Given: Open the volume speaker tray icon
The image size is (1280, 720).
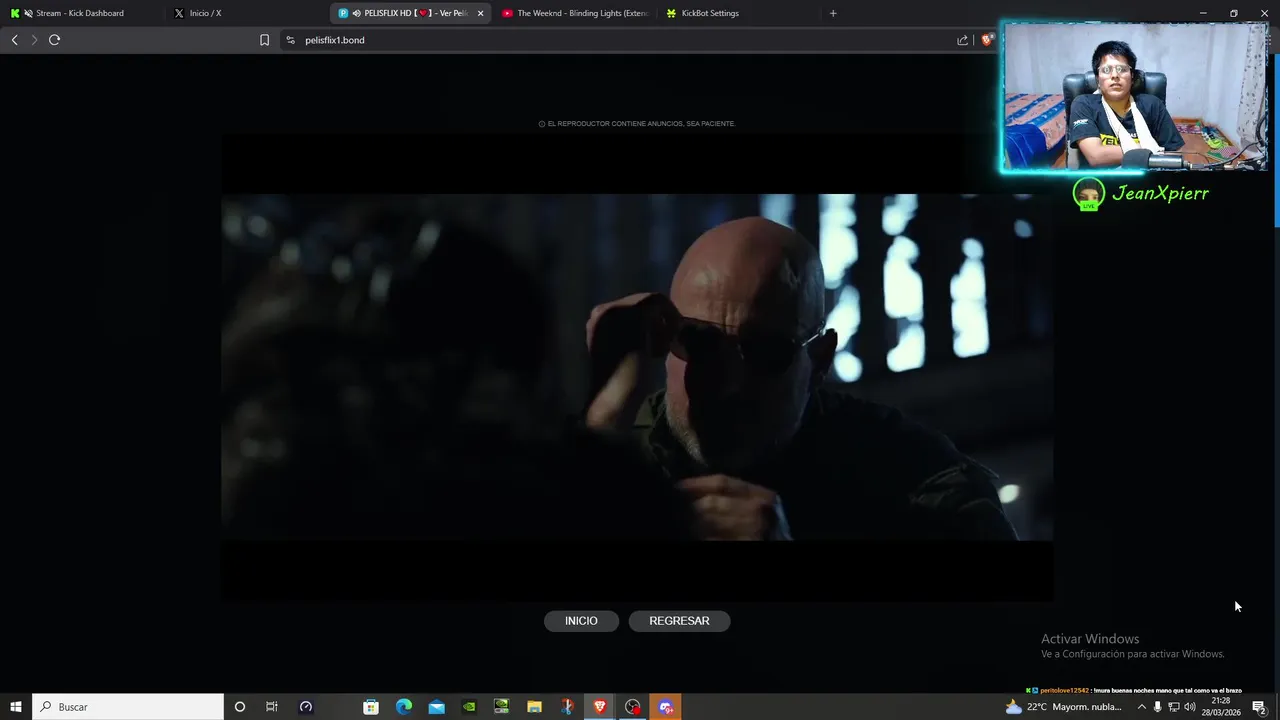Looking at the screenshot, I should pyautogui.click(x=1190, y=707).
